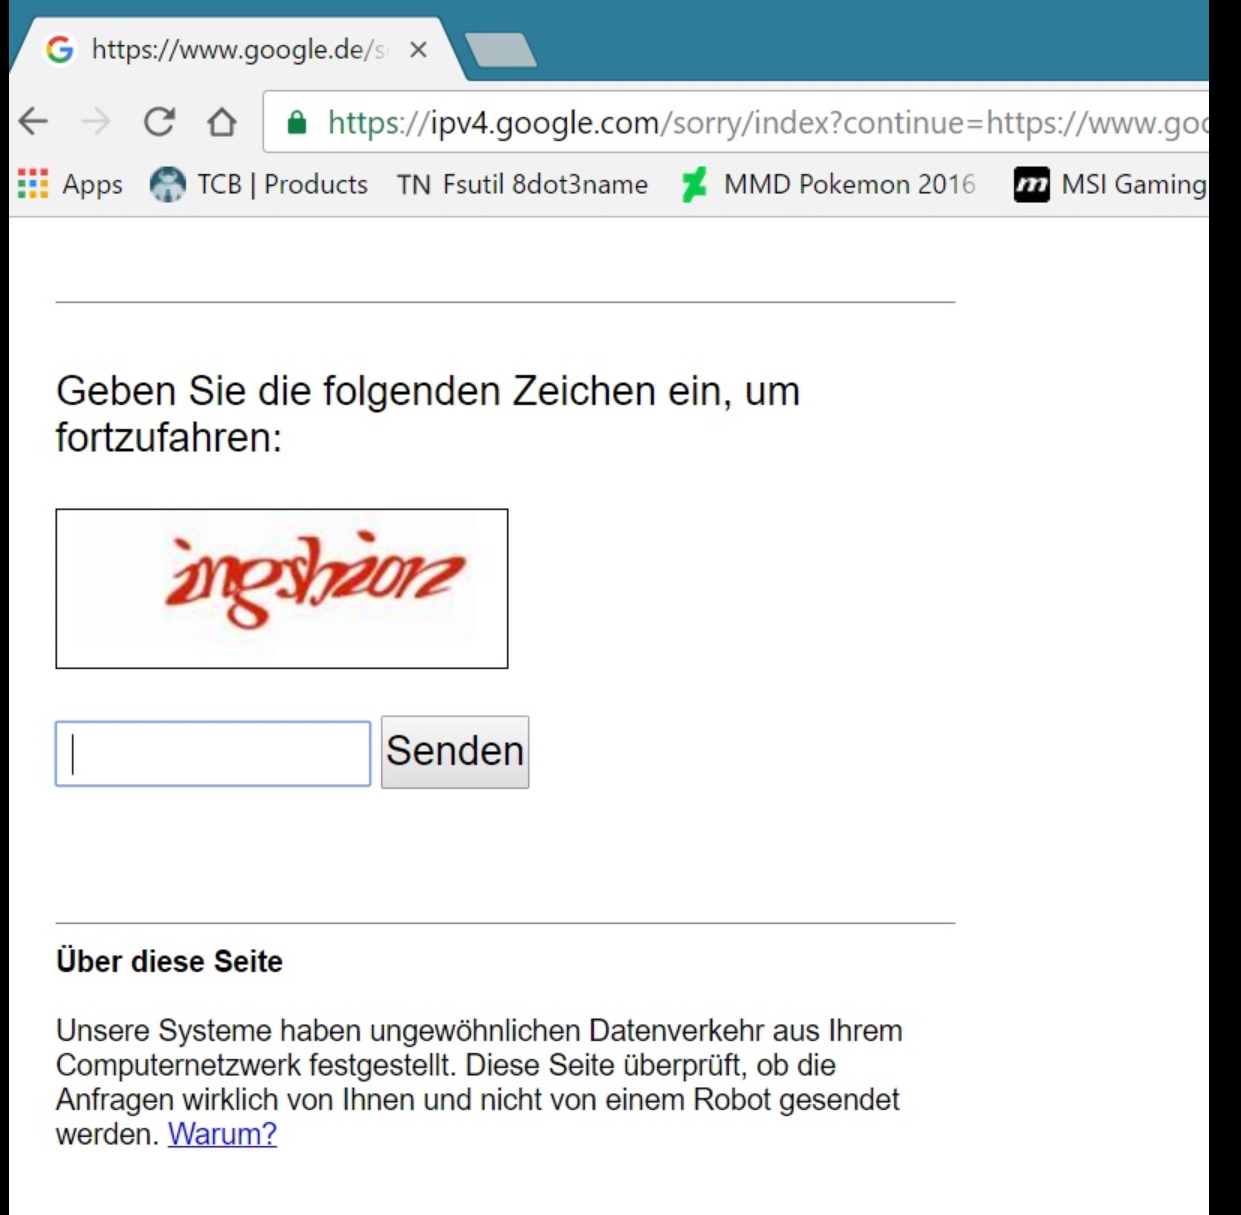Open a new tab
This screenshot has width=1241, height=1215.
click(x=501, y=49)
